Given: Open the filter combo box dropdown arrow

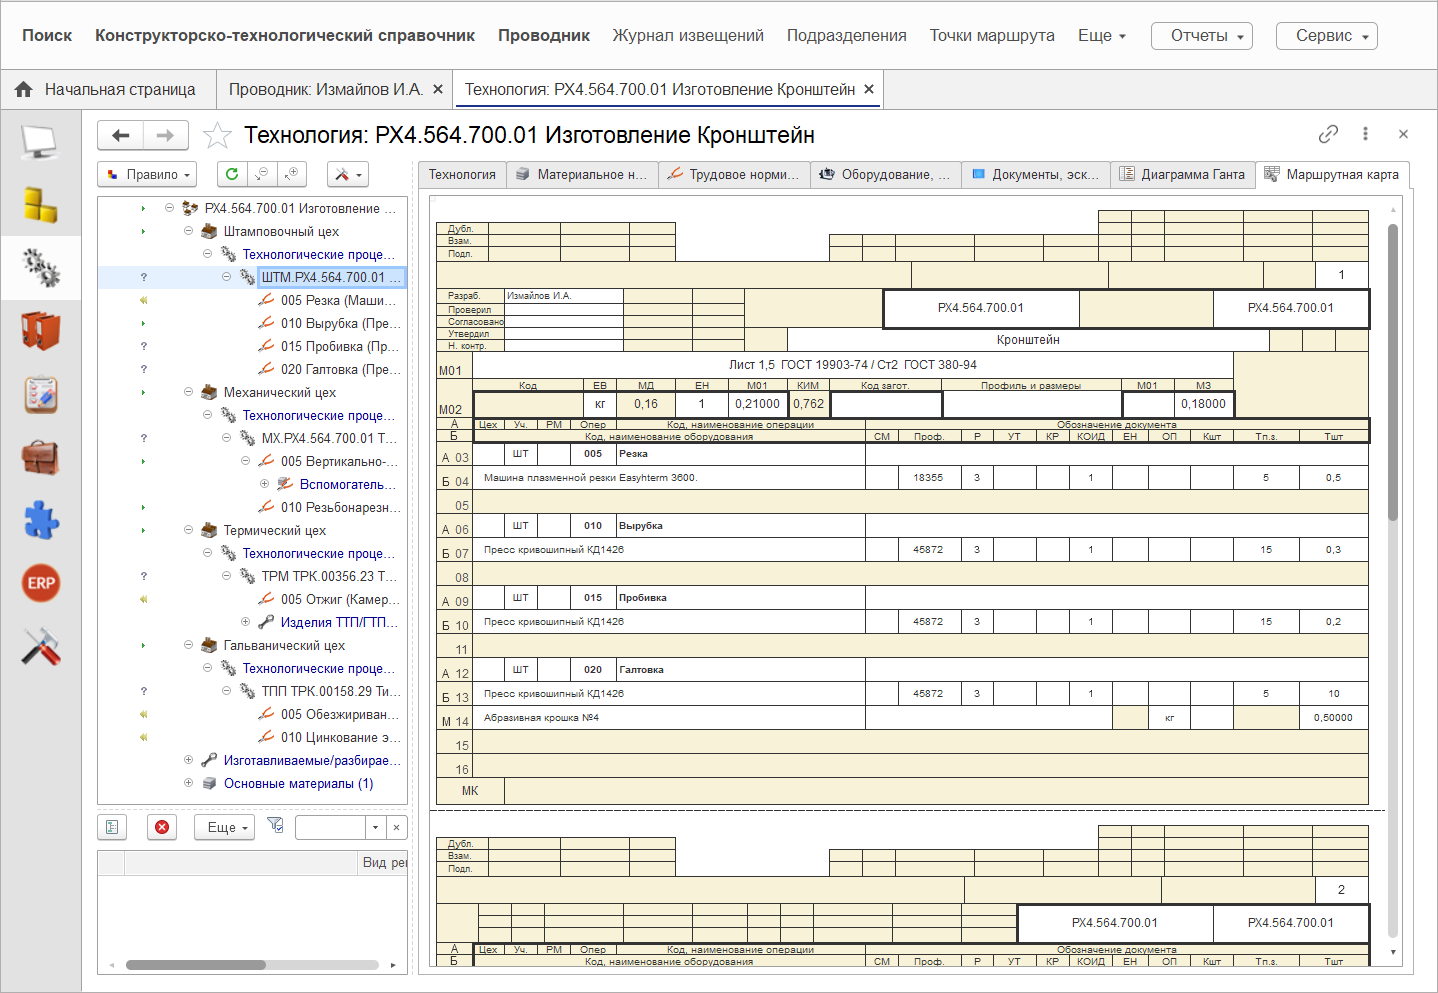Looking at the screenshot, I should click(x=375, y=827).
